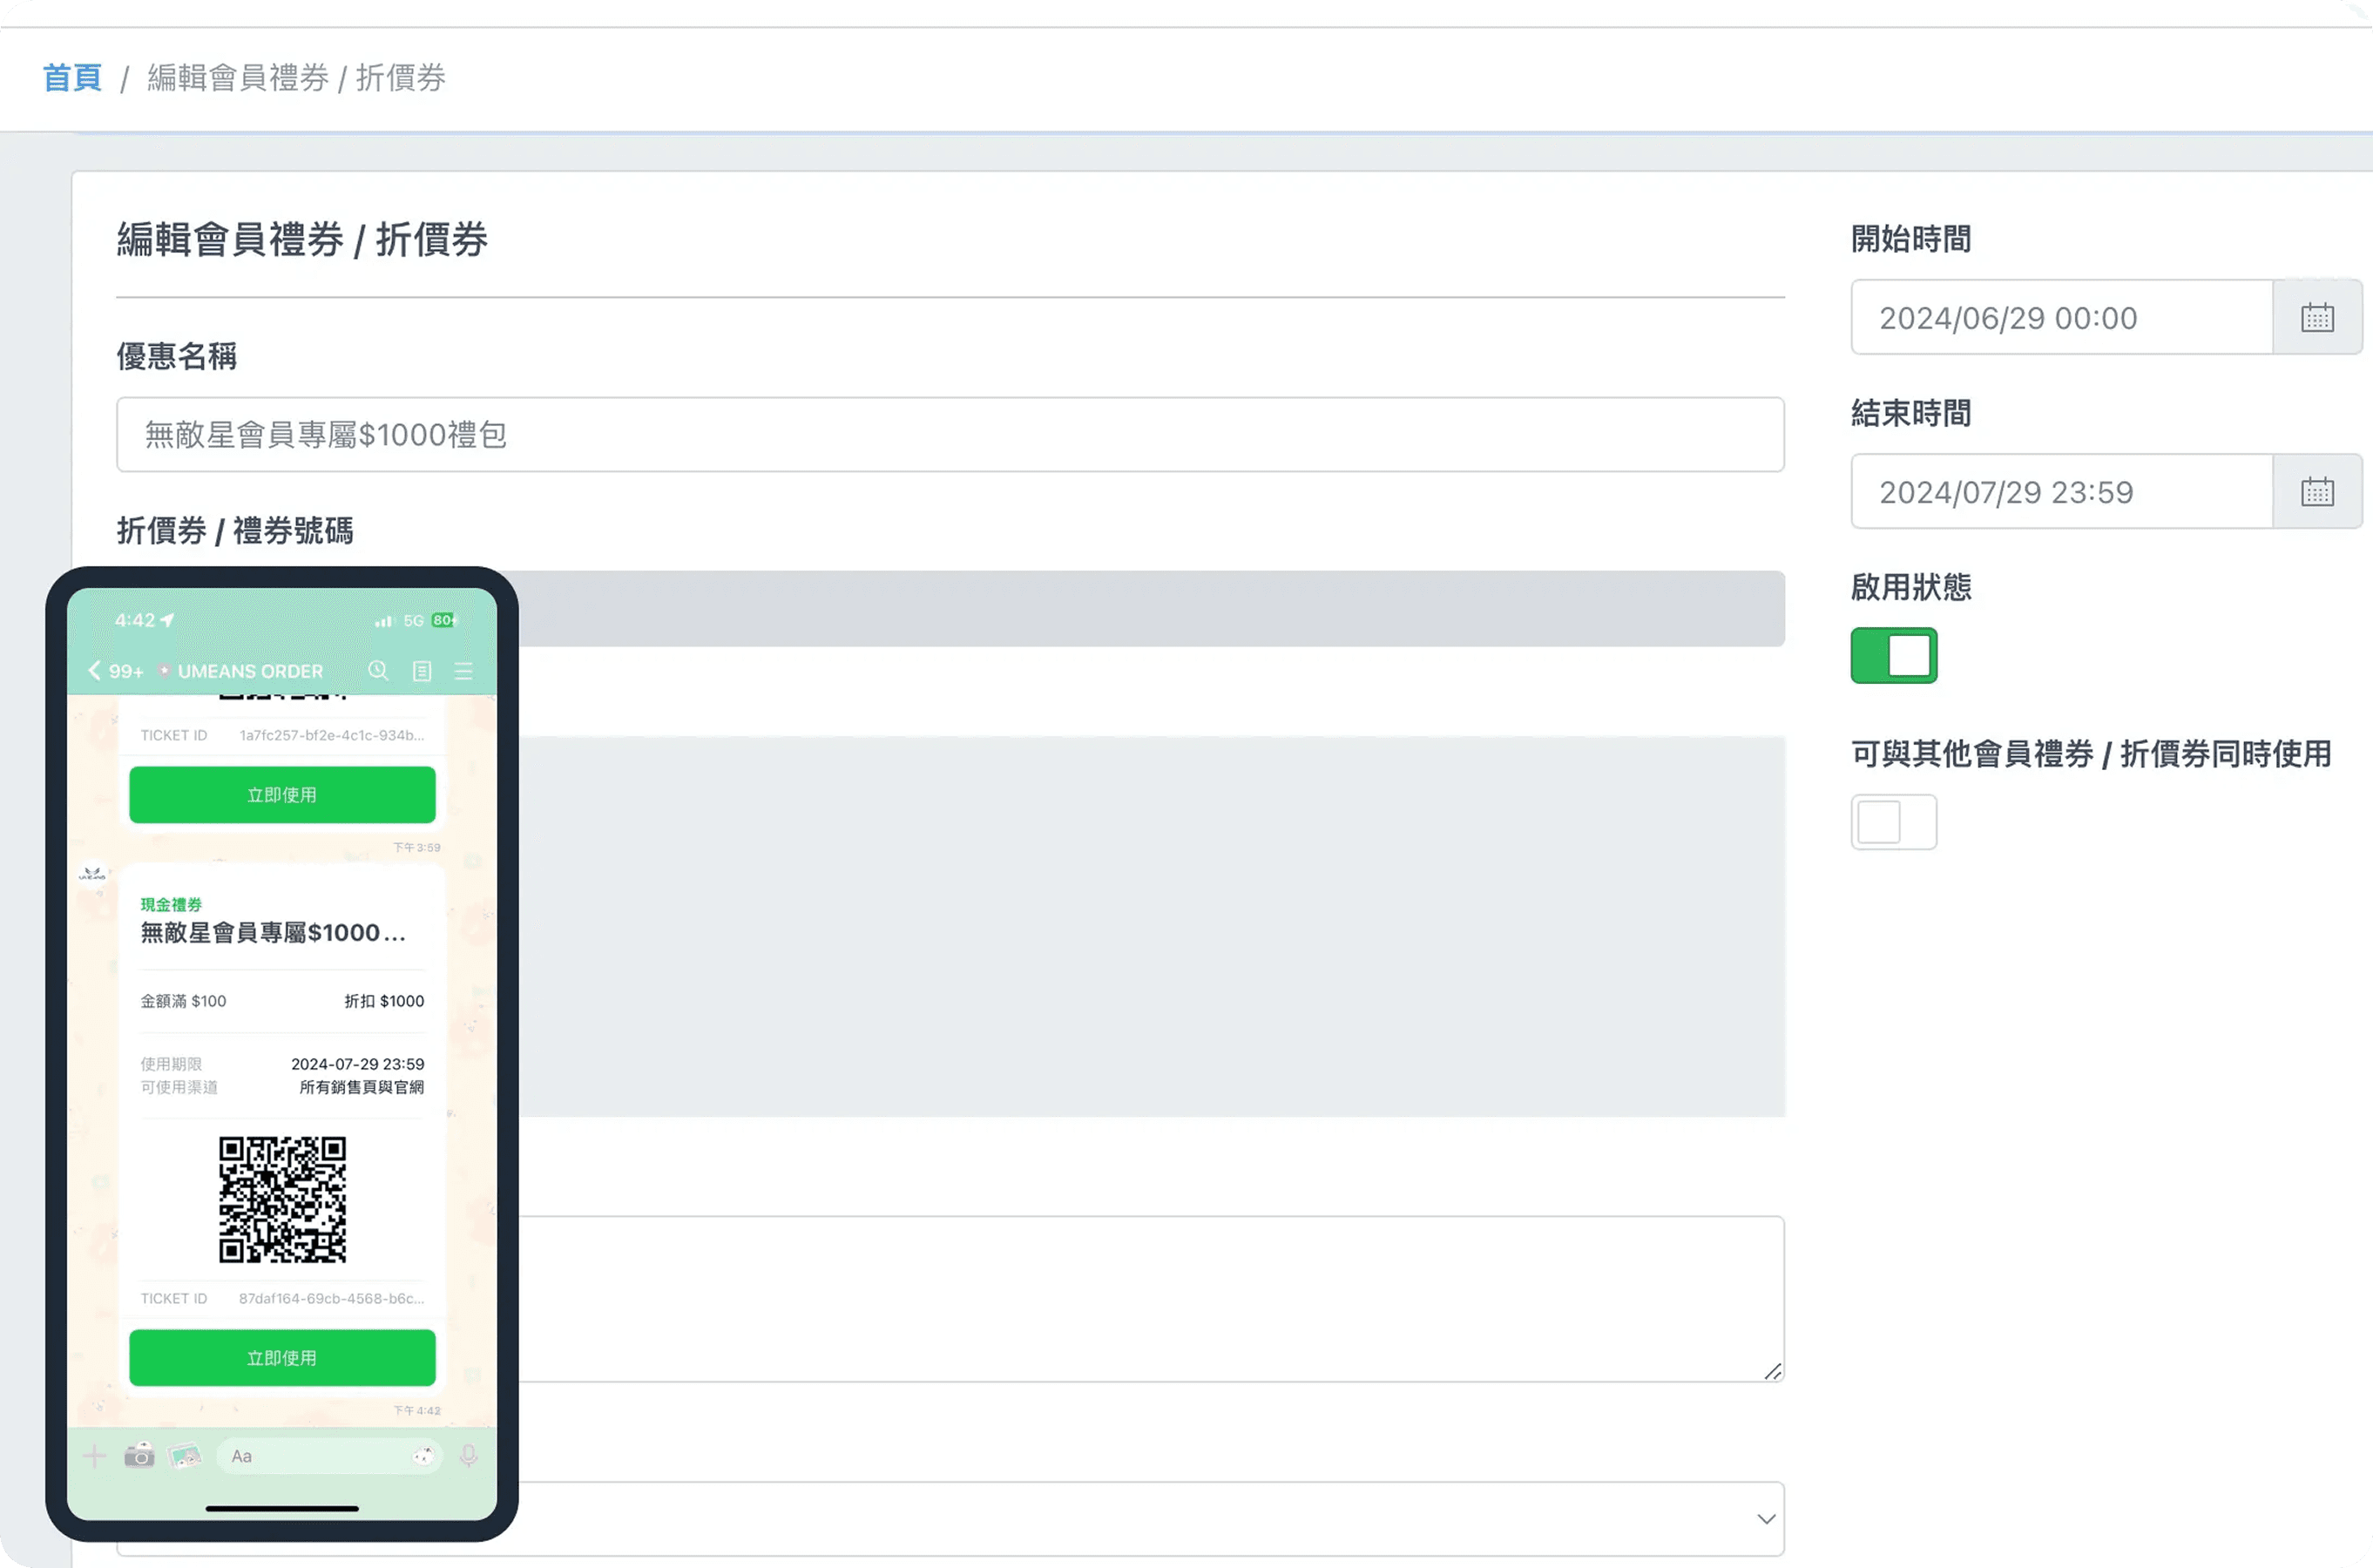Click the disabled 折價券 / 禮券號碼 field

click(x=1151, y=609)
